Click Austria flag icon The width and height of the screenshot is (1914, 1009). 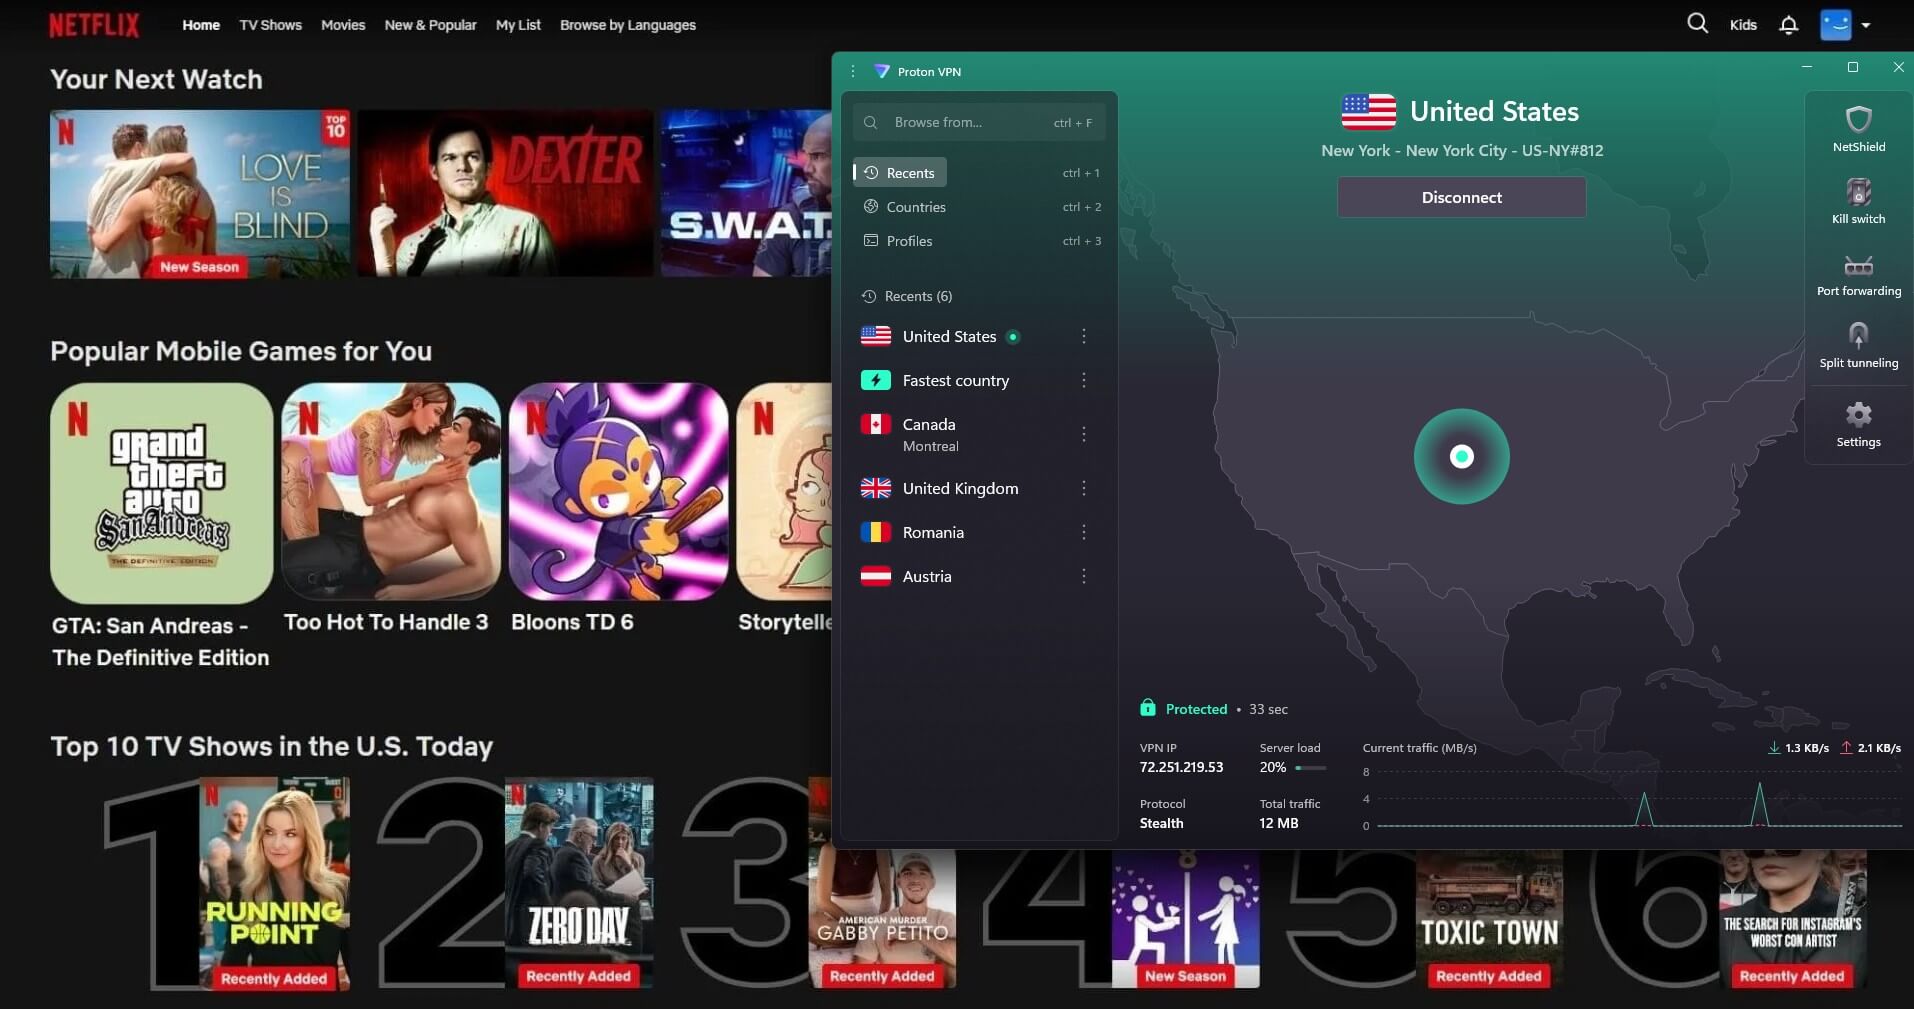click(876, 576)
